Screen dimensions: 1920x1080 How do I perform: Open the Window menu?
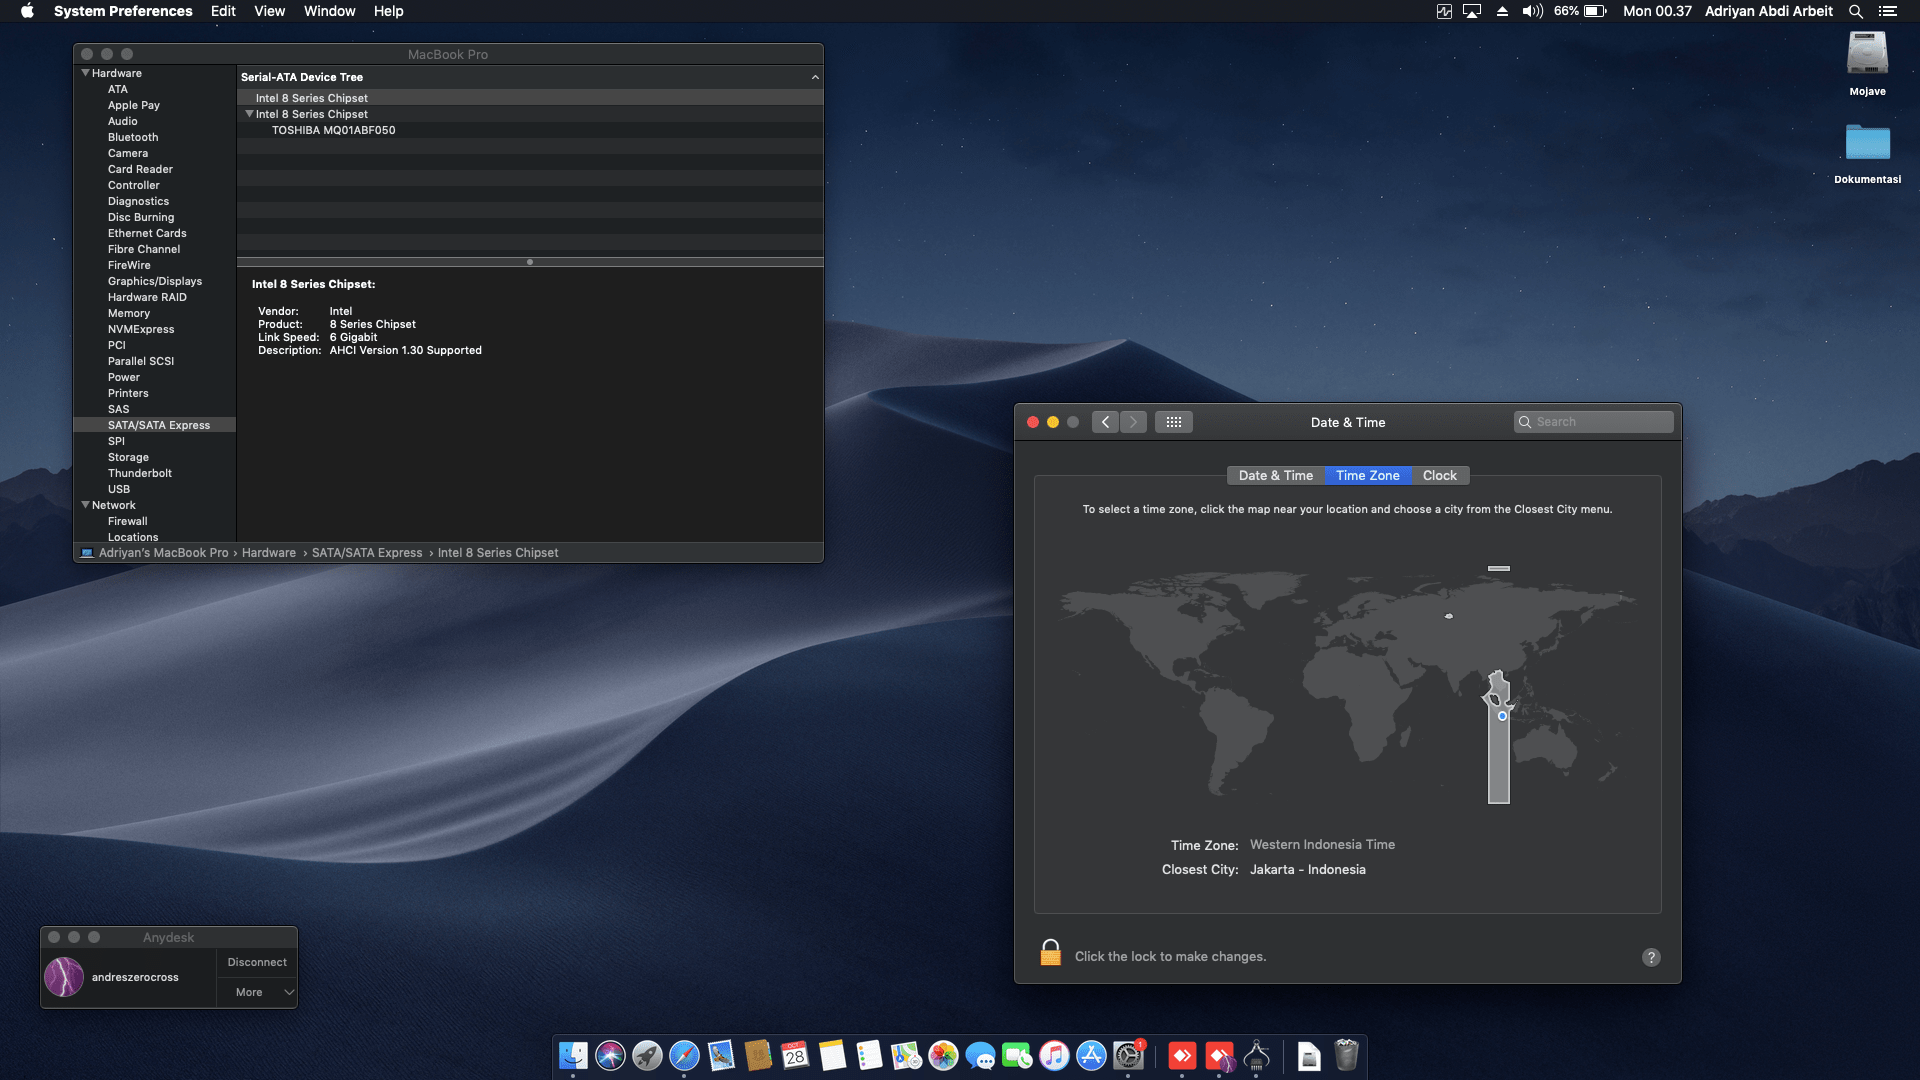coord(329,11)
